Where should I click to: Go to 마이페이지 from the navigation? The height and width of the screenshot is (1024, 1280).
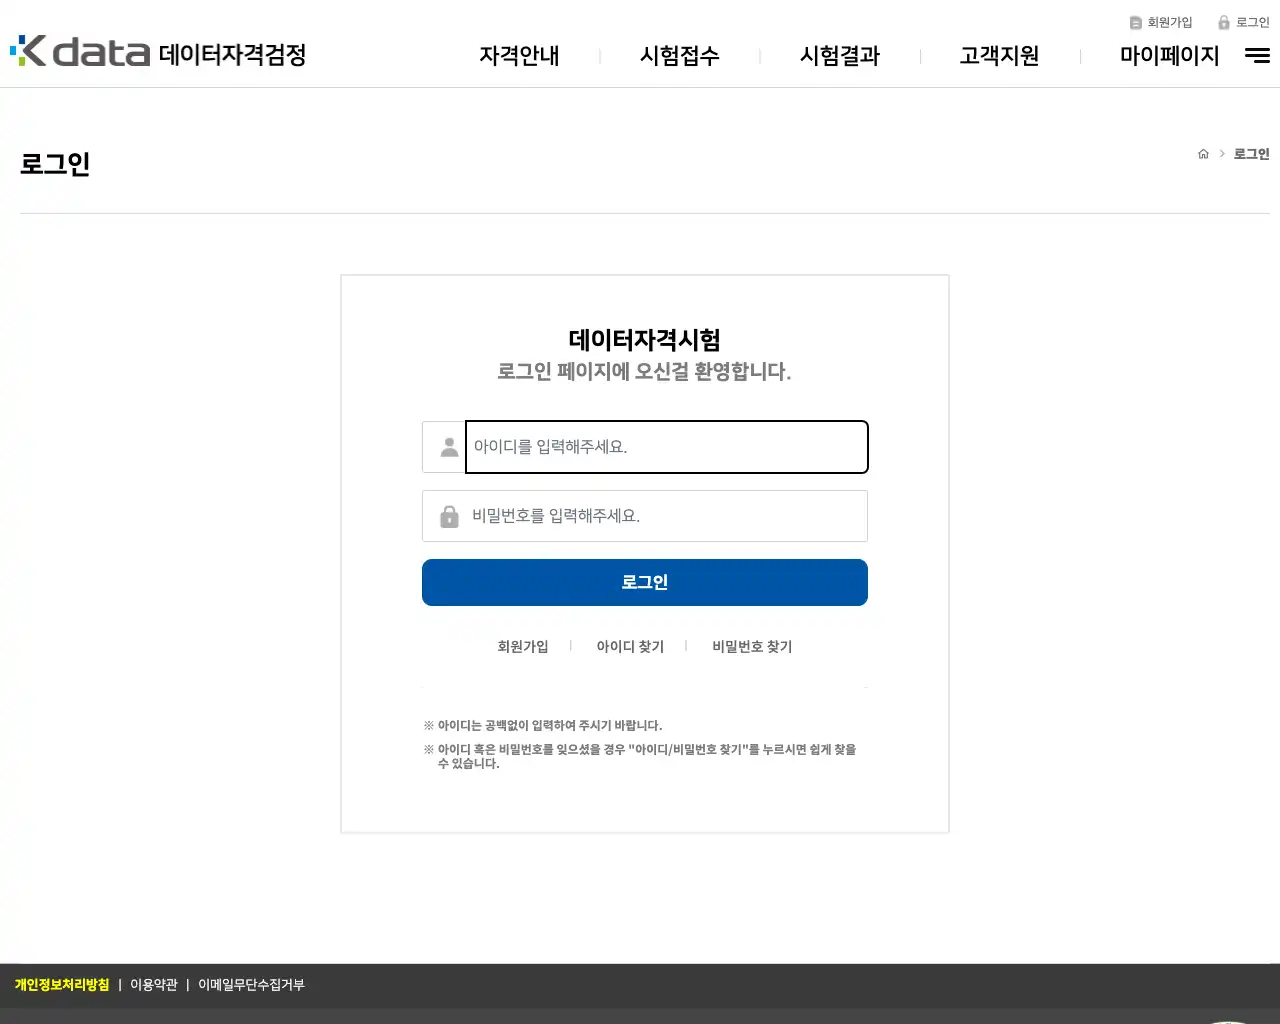1169,56
